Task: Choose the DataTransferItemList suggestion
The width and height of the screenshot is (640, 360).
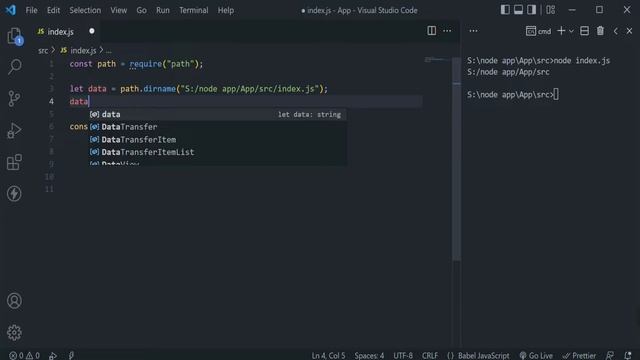Action: pyautogui.click(x=218, y=152)
